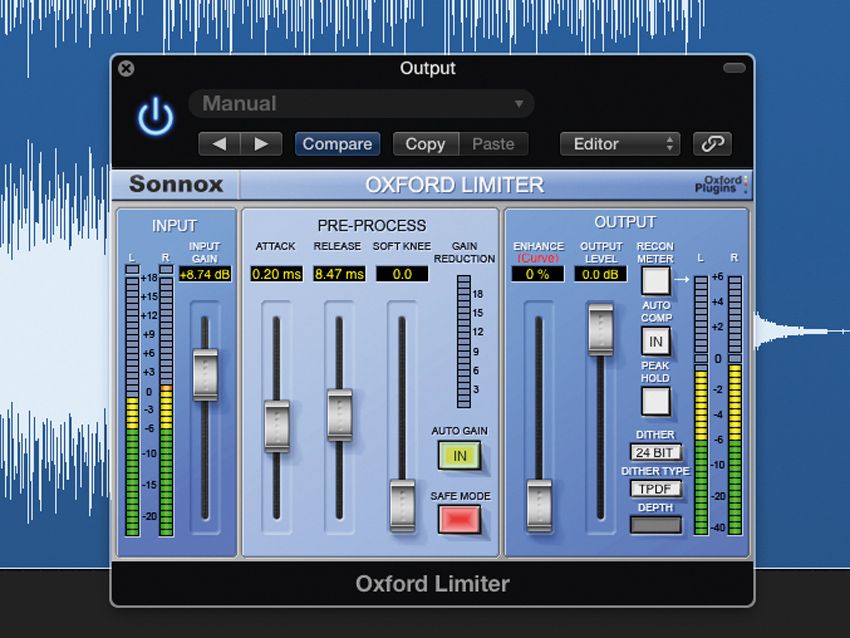
Task: Click the Depth button in the Output section
Action: coord(655,524)
